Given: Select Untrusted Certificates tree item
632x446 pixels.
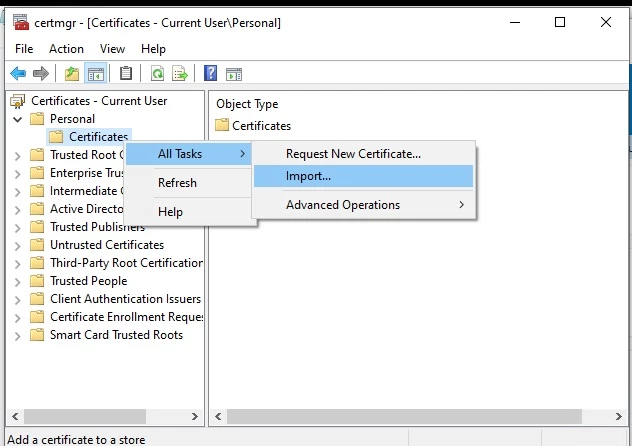Looking at the screenshot, I should coord(107,245).
